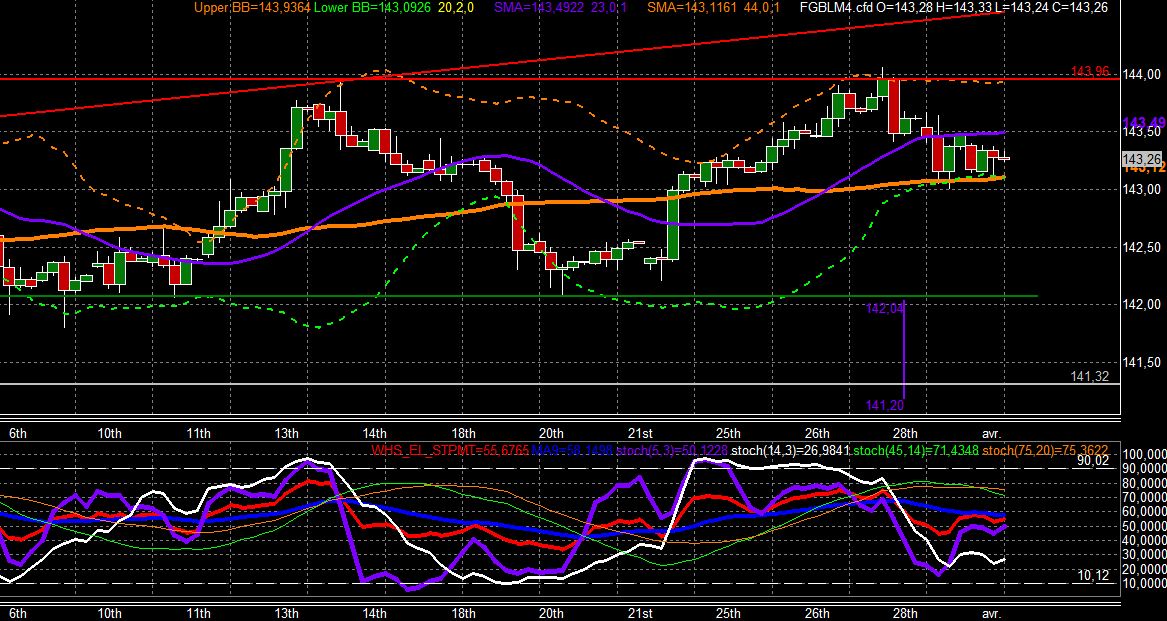Click the red 'WHS_EL_STPMT=55,6765' indicator label

point(451,450)
